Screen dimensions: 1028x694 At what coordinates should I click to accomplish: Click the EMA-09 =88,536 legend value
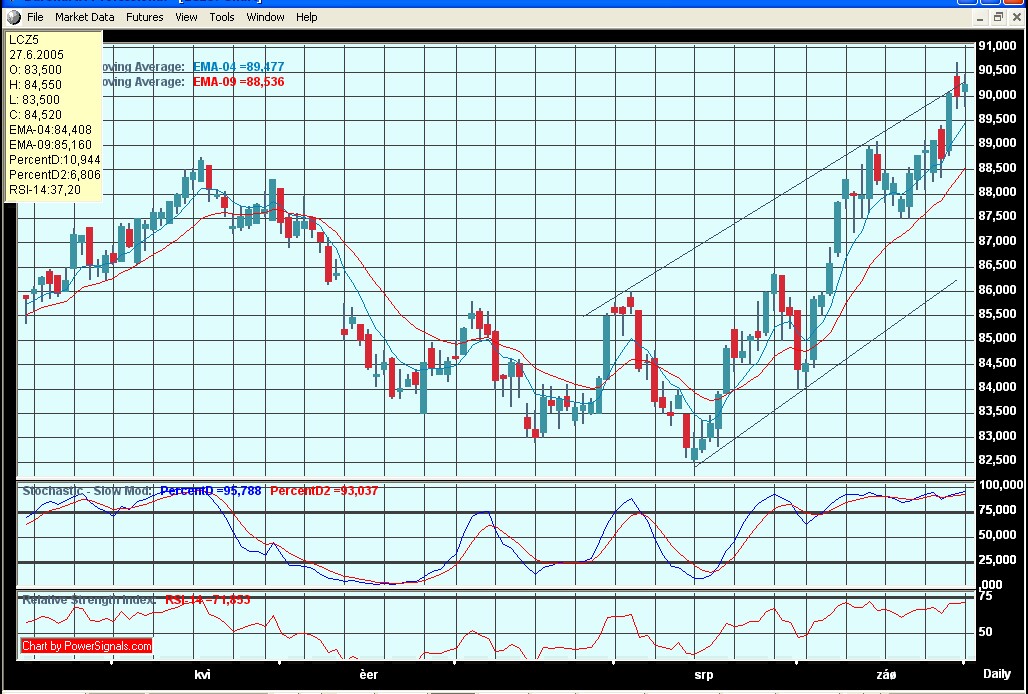point(239,82)
